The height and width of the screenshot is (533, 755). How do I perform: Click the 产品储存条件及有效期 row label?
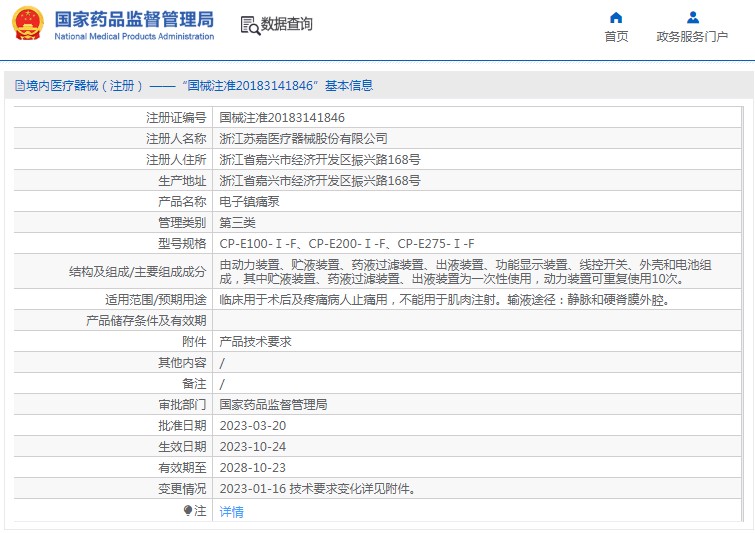pyautogui.click(x=146, y=321)
